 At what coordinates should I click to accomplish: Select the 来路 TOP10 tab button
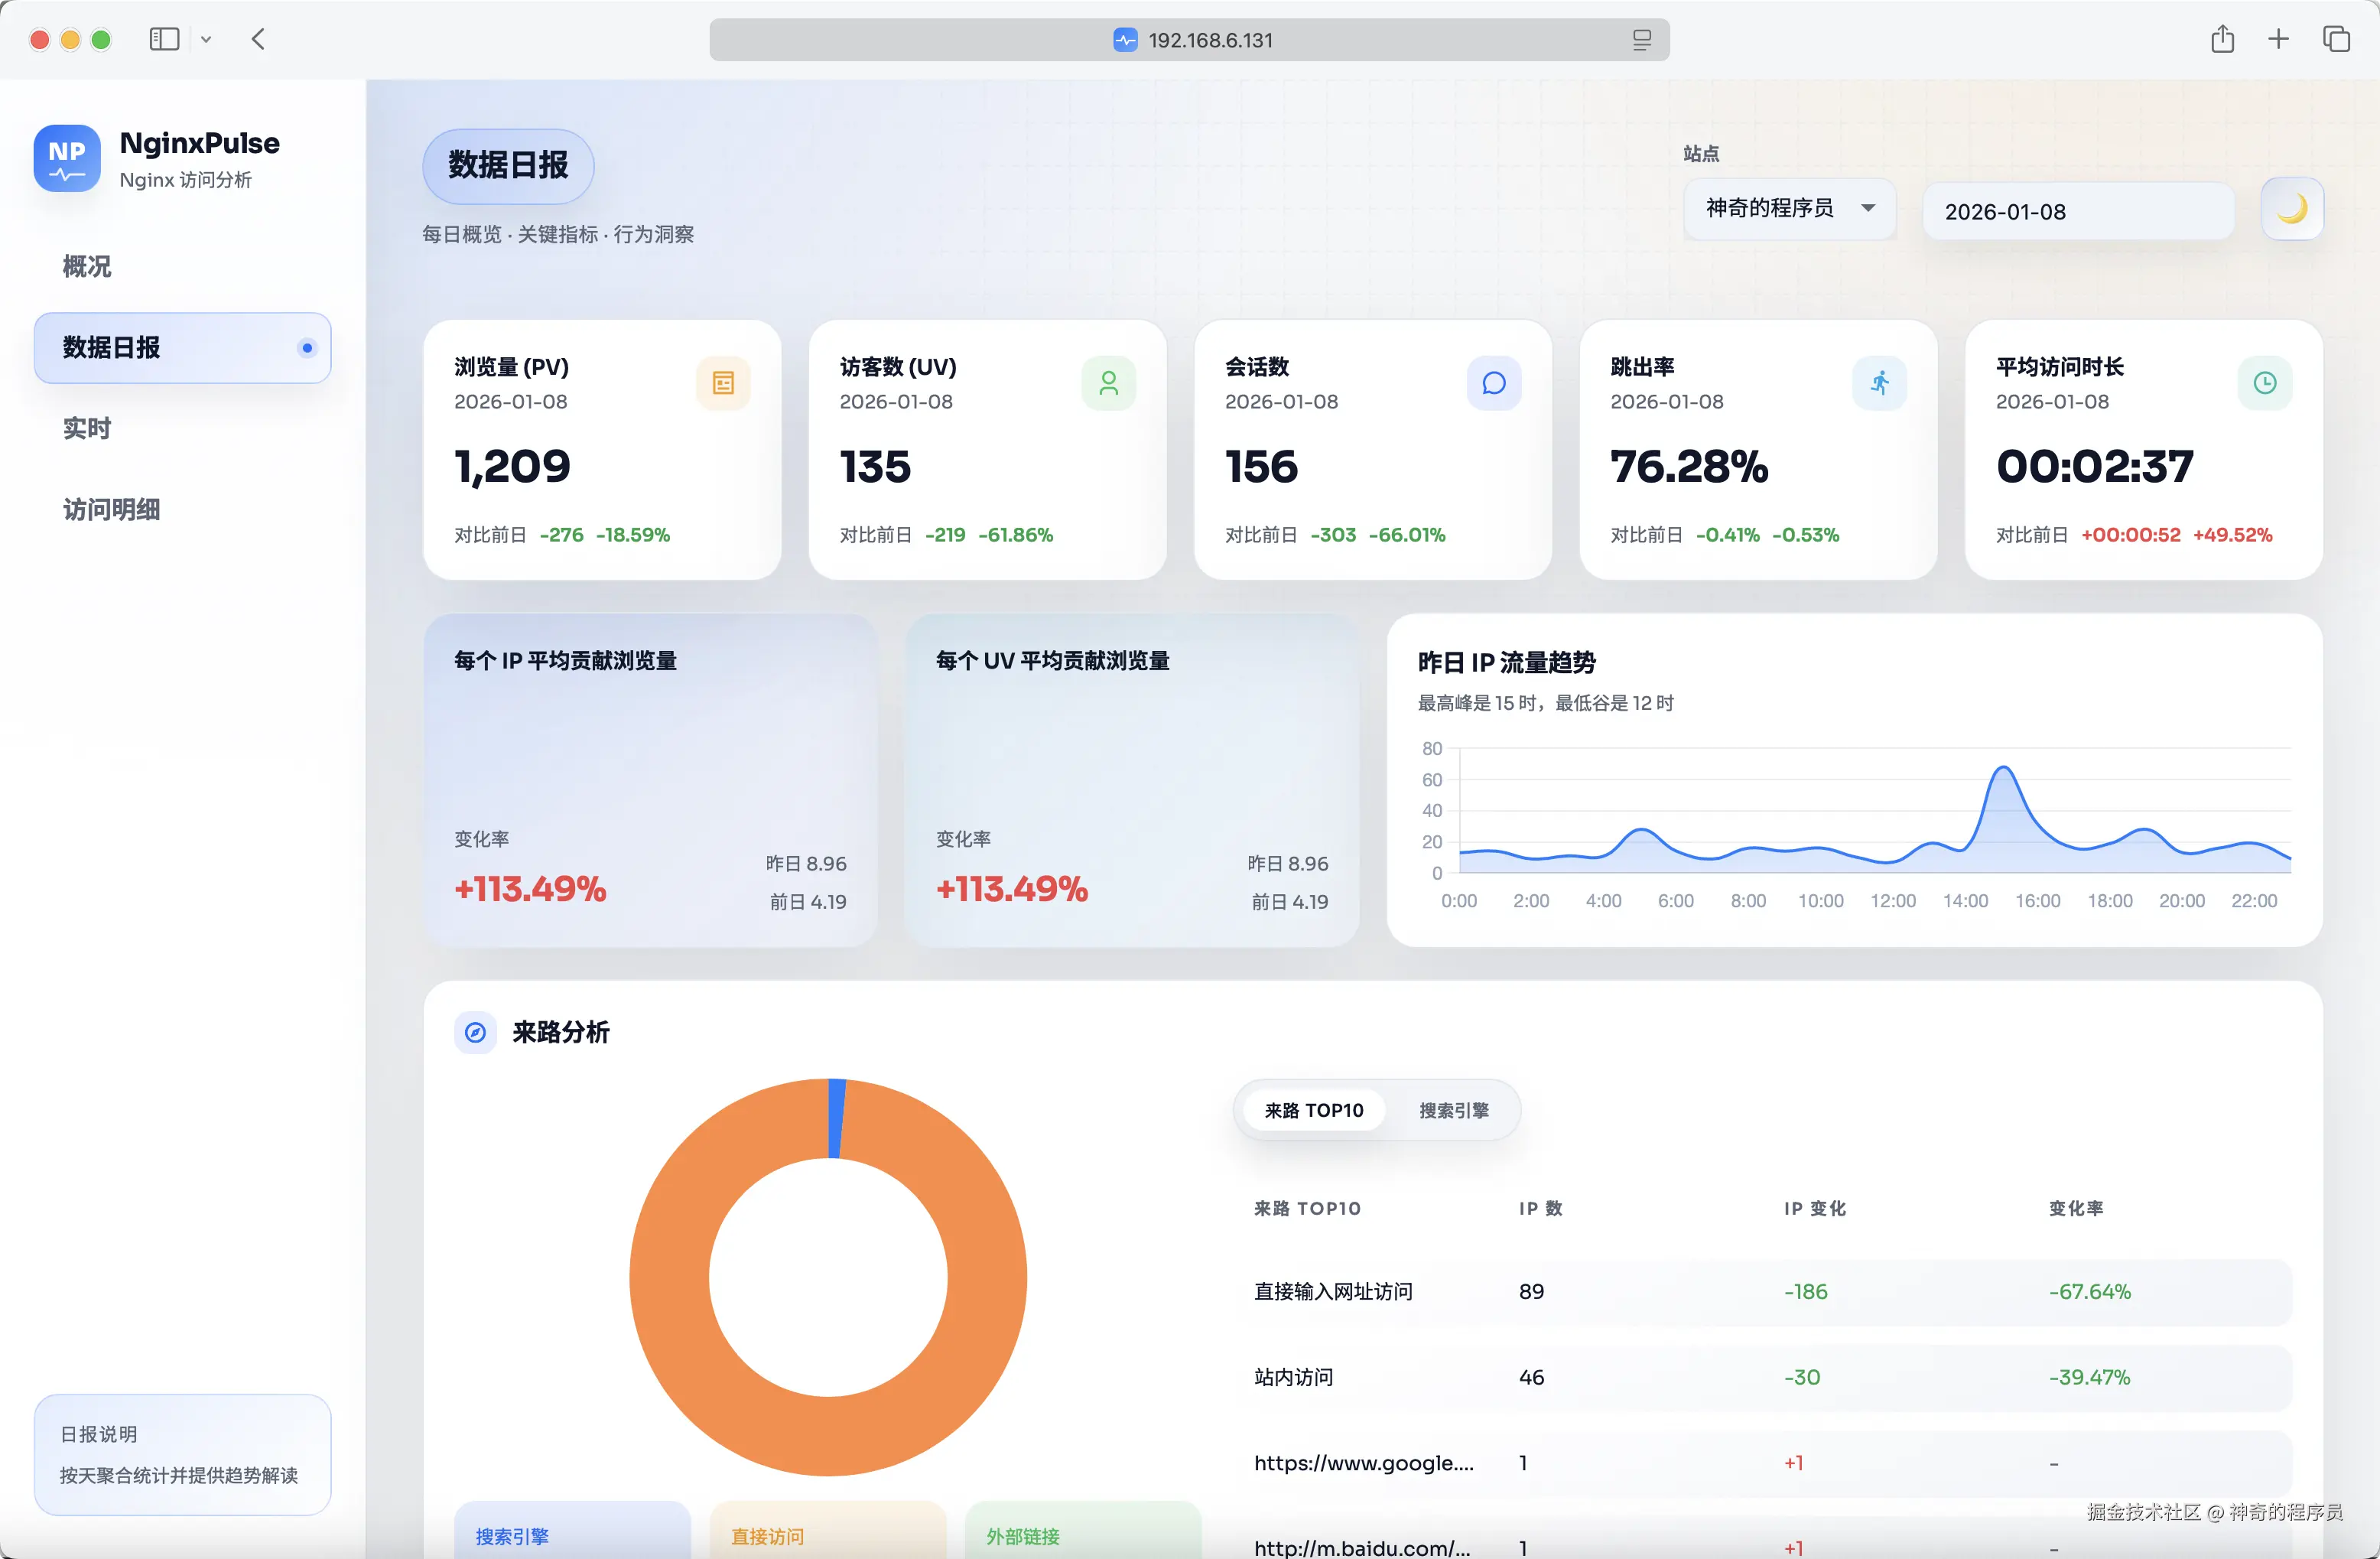pyautogui.click(x=1313, y=1110)
